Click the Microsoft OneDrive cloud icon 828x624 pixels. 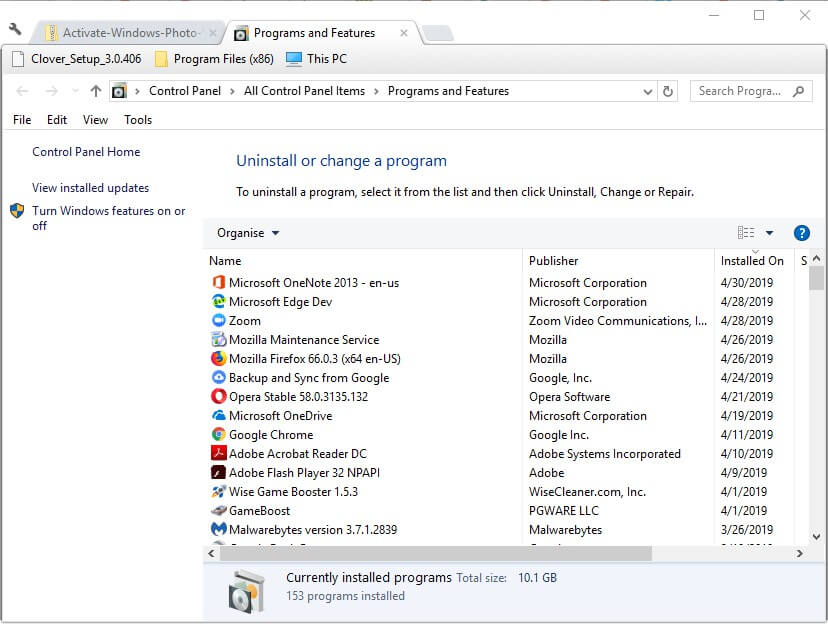click(x=218, y=415)
